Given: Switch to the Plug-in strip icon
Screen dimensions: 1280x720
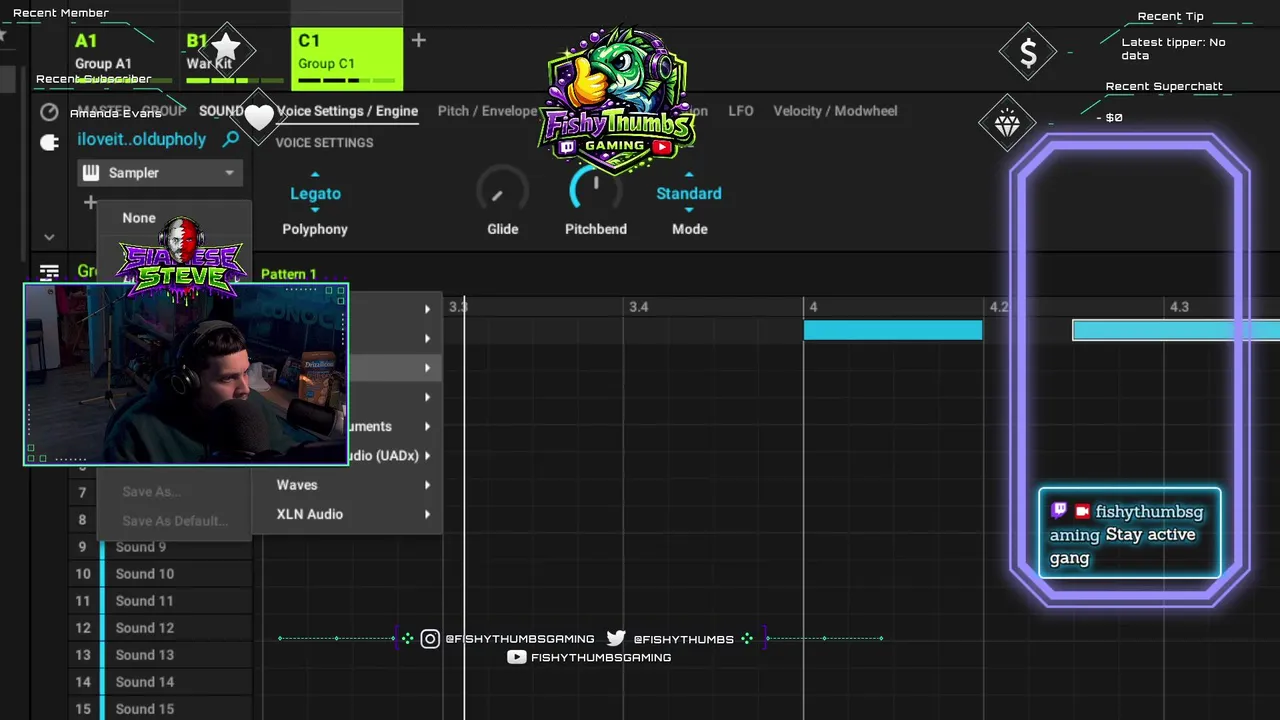Looking at the screenshot, I should coord(49,143).
